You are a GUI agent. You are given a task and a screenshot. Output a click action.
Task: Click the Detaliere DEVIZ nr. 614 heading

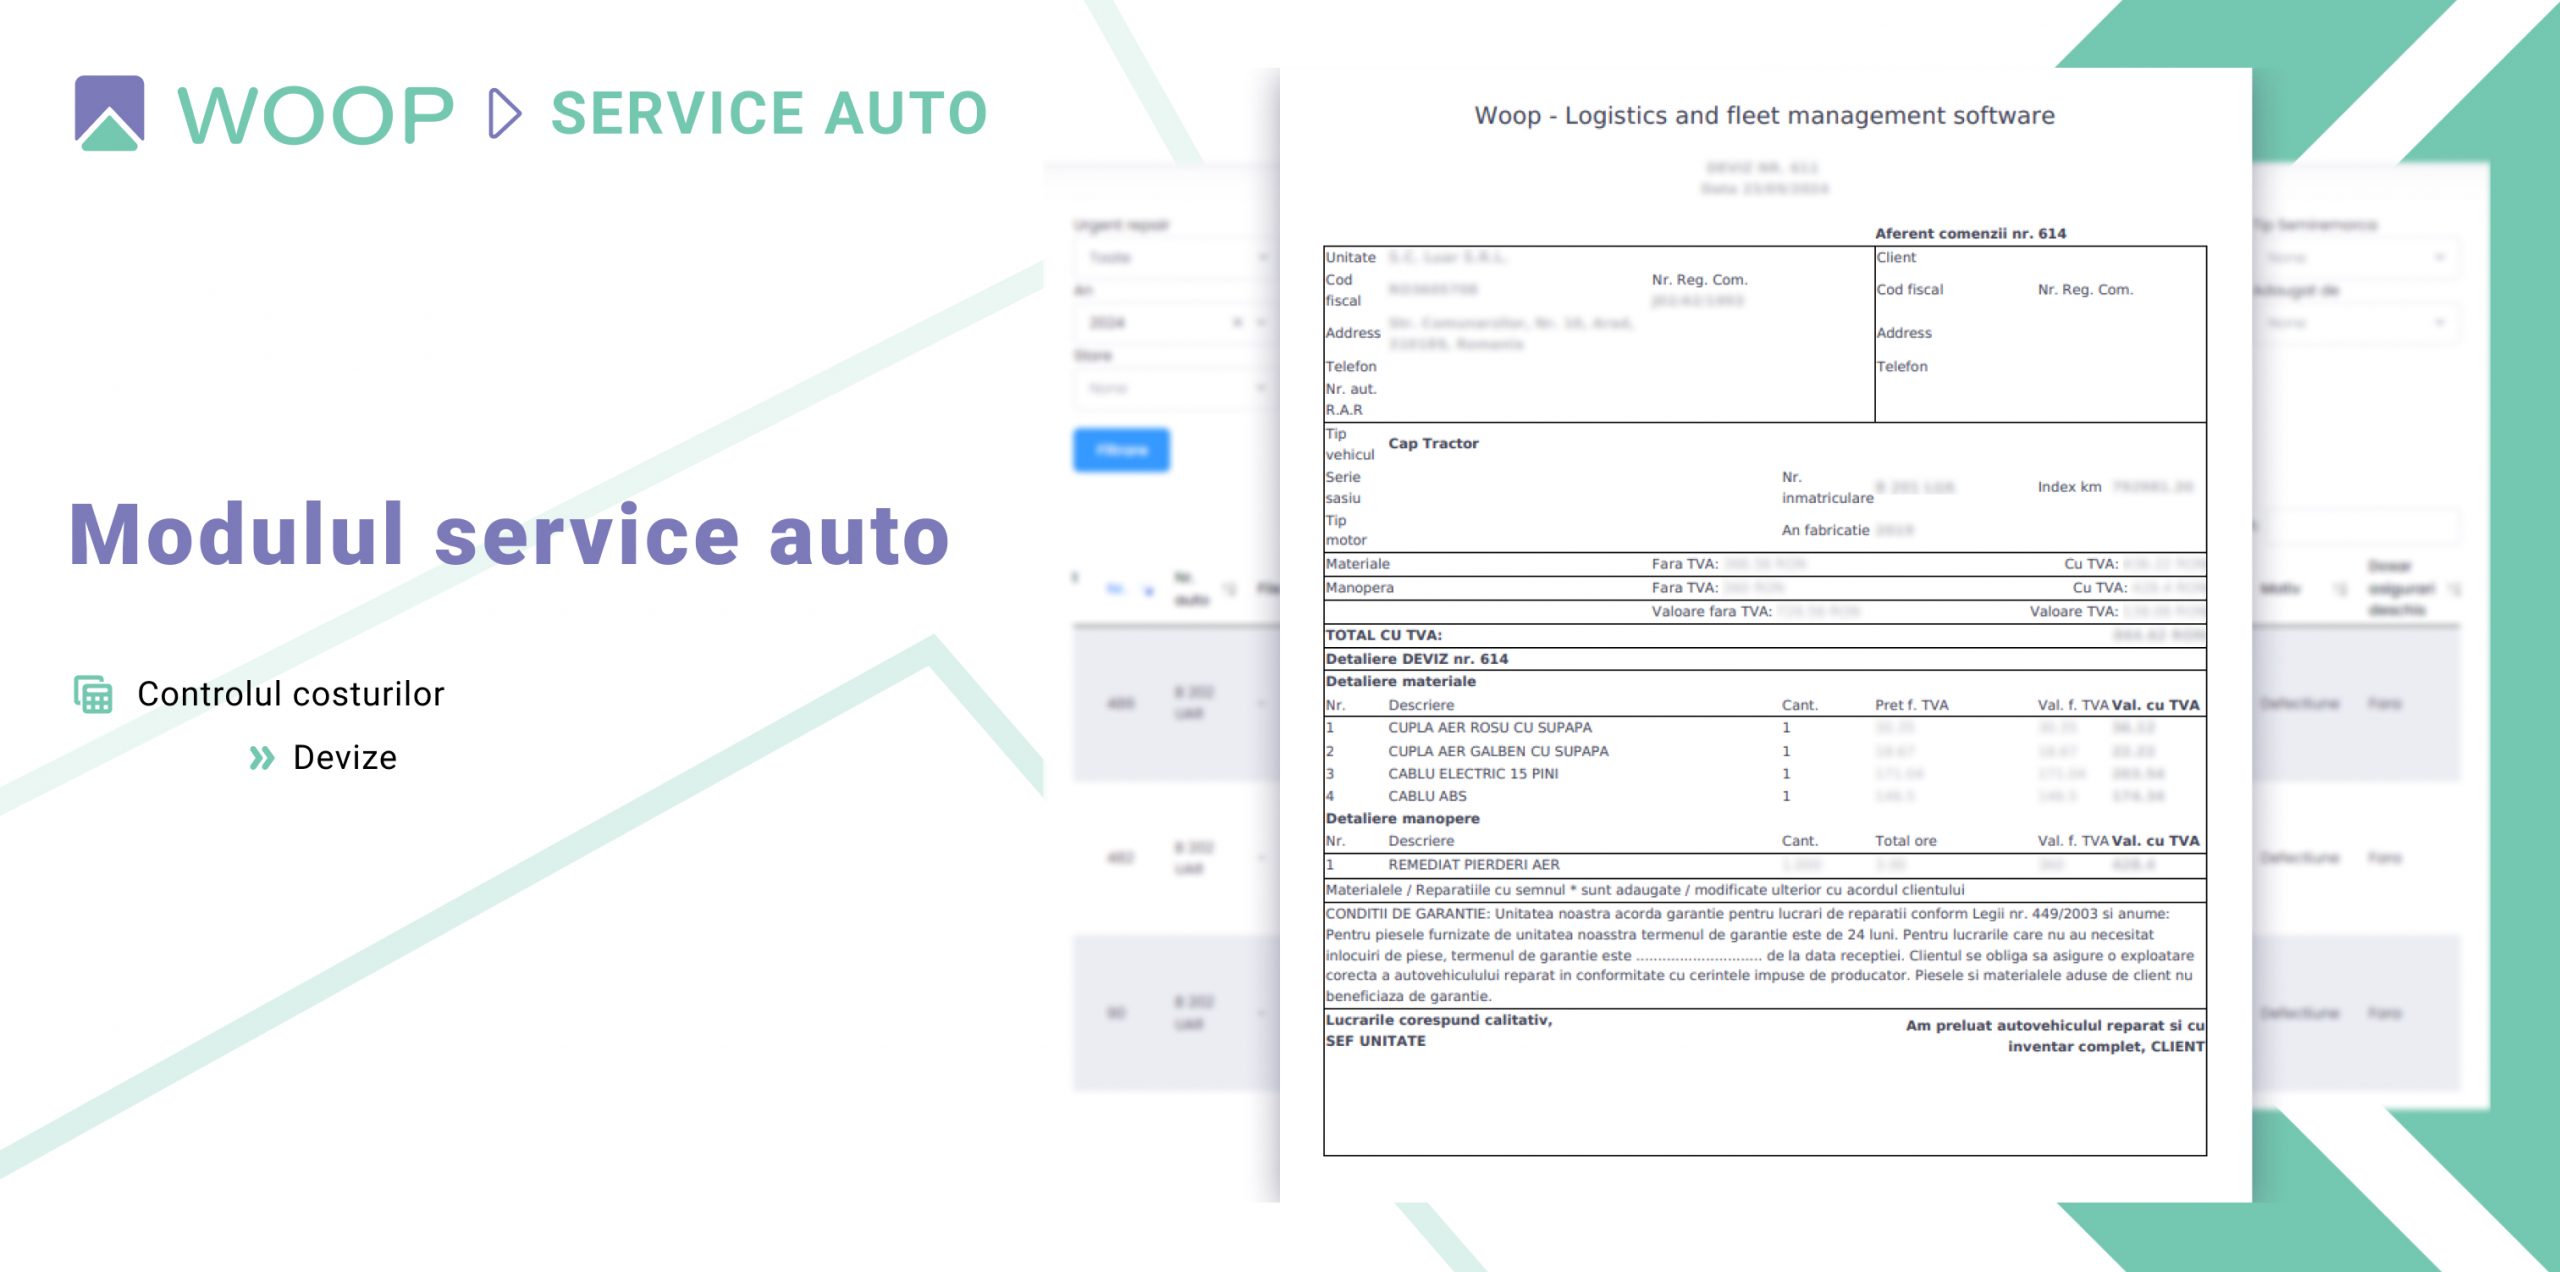1416,659
